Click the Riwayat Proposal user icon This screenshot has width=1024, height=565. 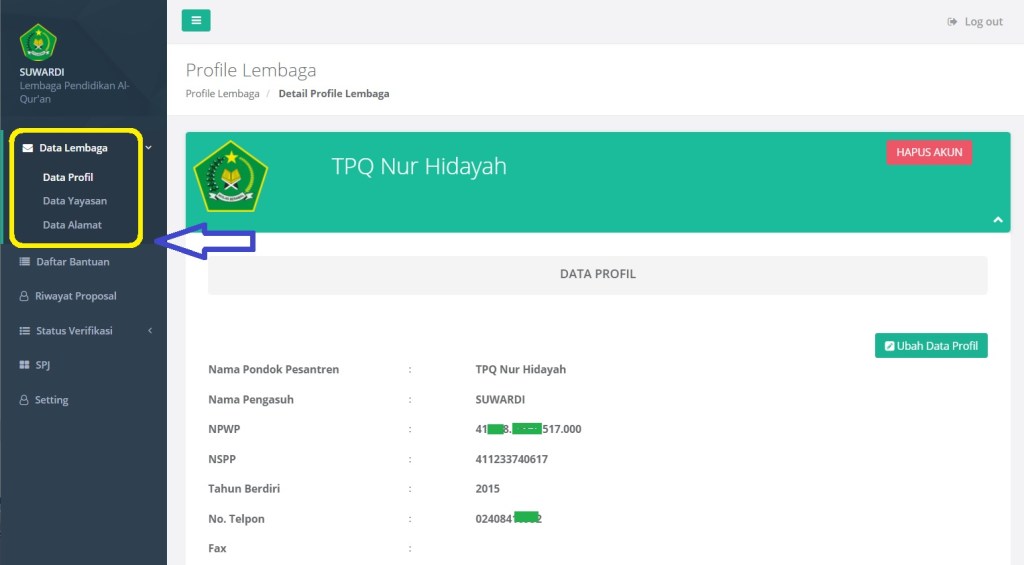pos(25,296)
